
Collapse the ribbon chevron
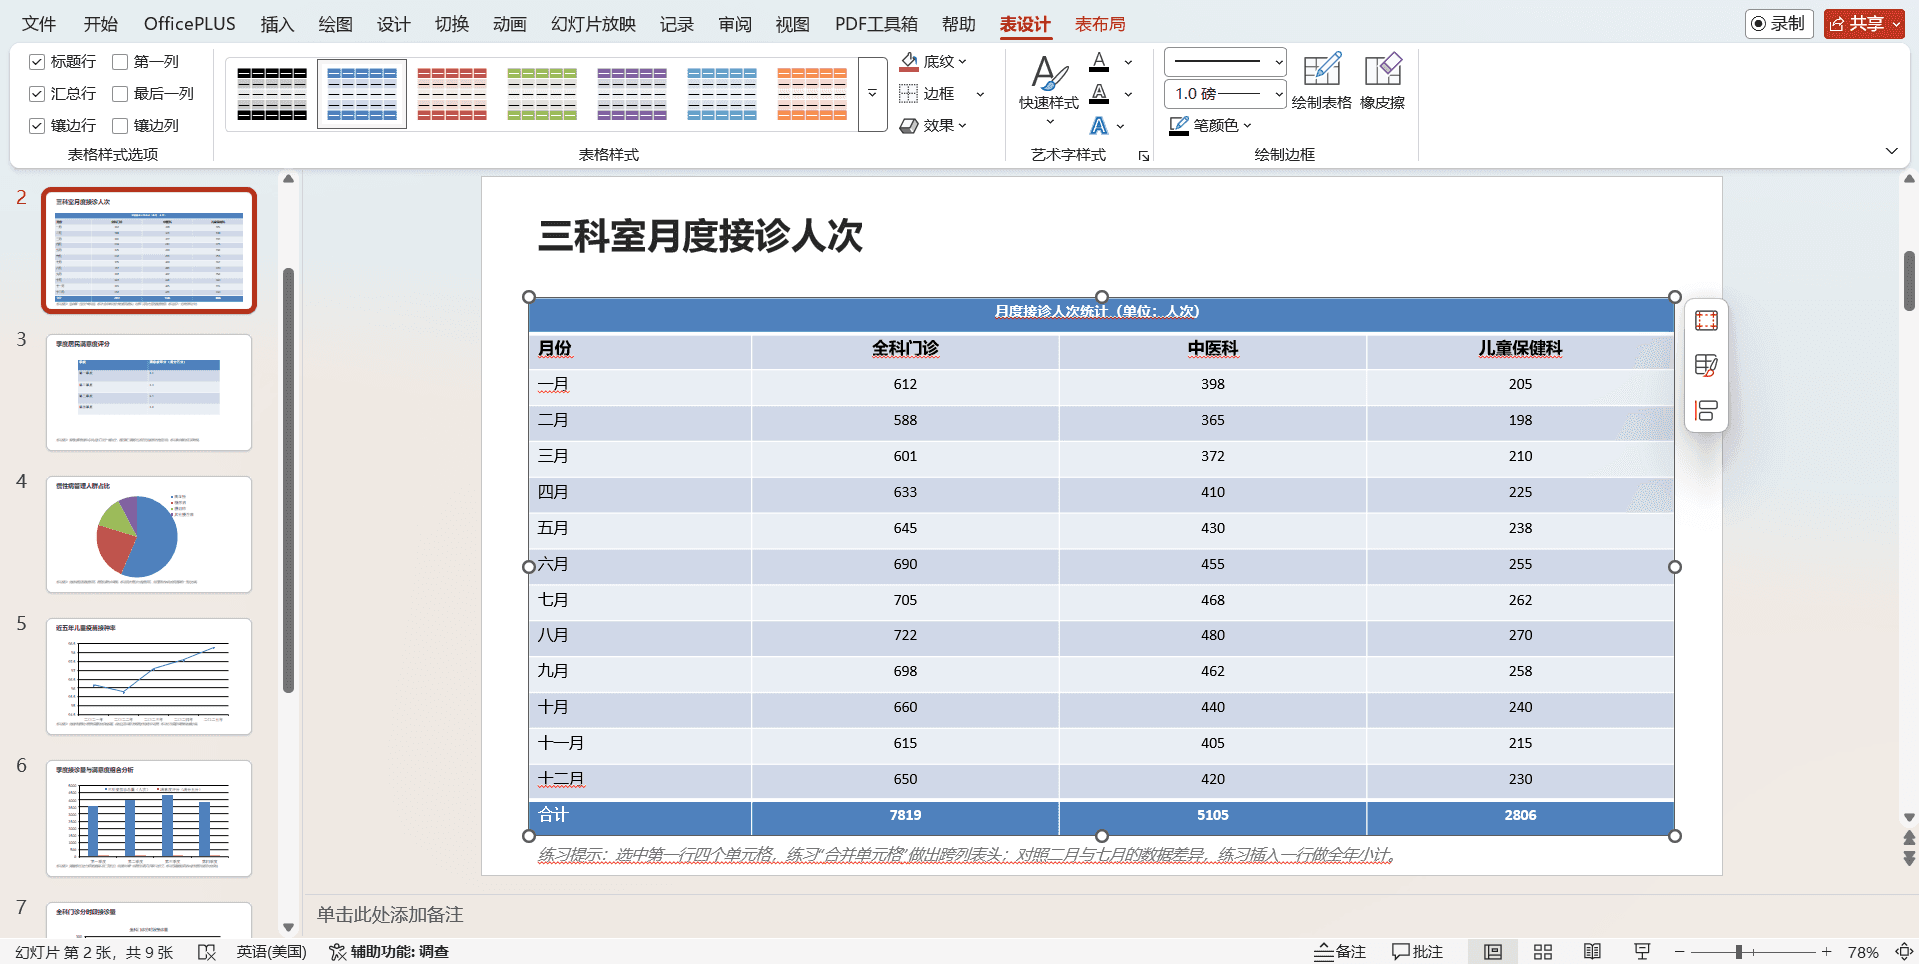pyautogui.click(x=1892, y=151)
